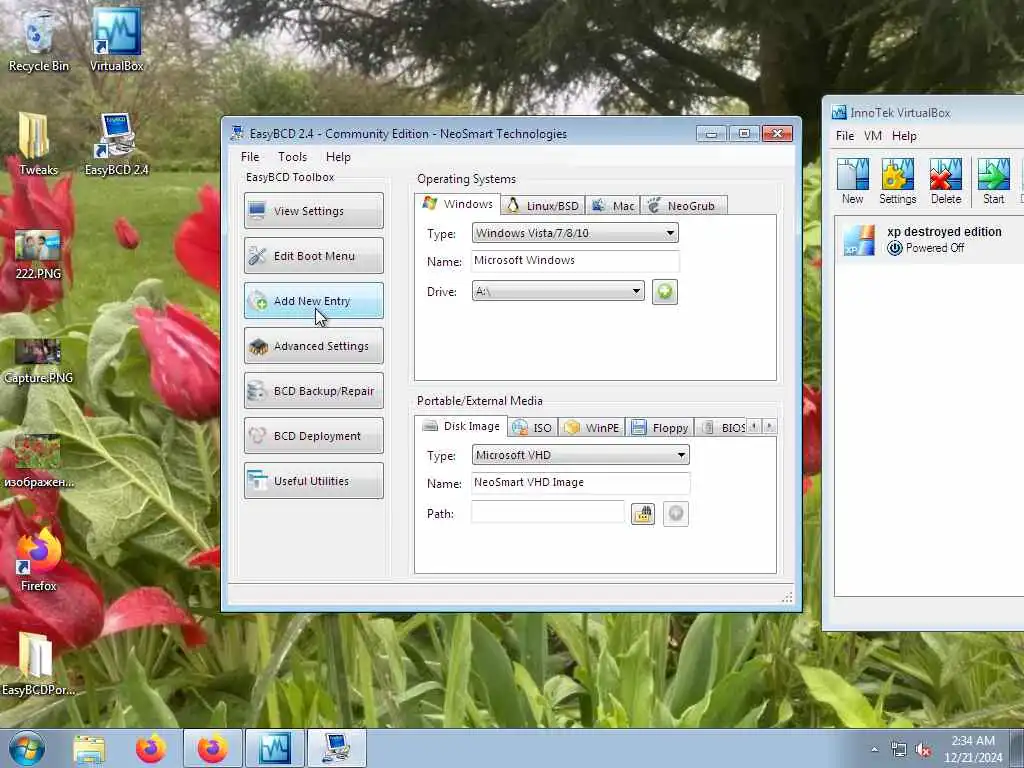Select the Recycle Bin desktop icon
The height and width of the screenshot is (768, 1024).
(39, 41)
